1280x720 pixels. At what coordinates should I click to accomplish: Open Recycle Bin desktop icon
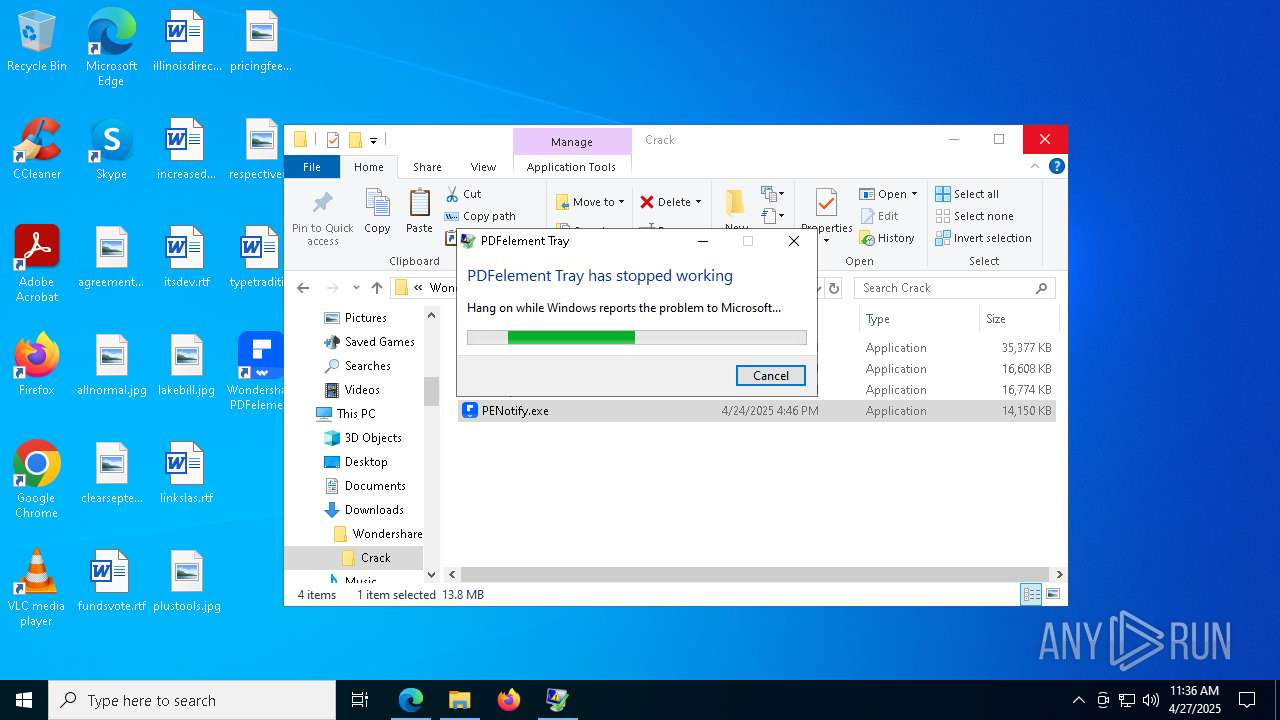click(x=37, y=43)
